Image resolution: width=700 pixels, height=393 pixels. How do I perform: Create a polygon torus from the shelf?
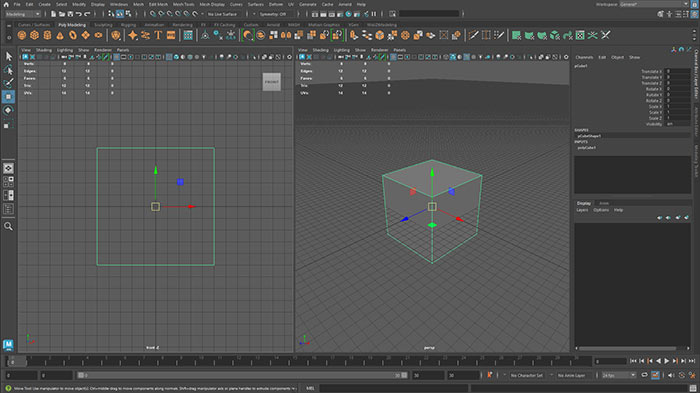click(73, 35)
